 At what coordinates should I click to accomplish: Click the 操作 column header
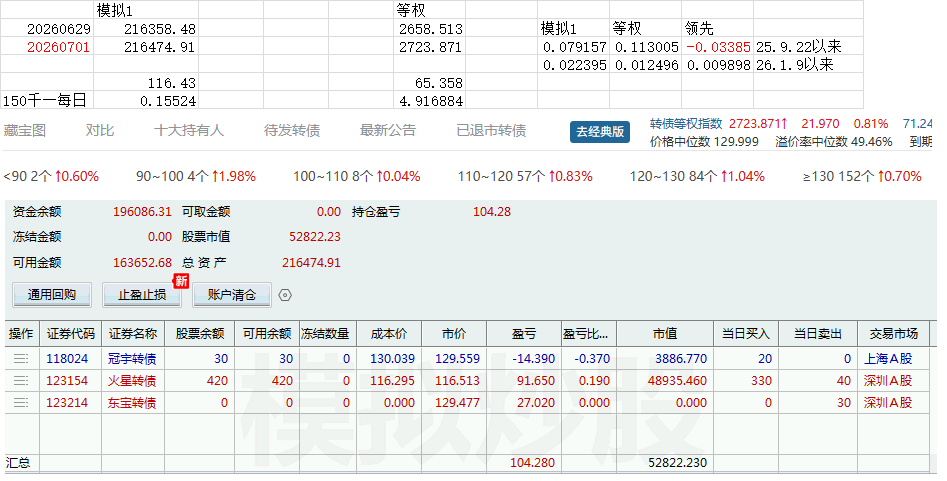tap(22, 334)
